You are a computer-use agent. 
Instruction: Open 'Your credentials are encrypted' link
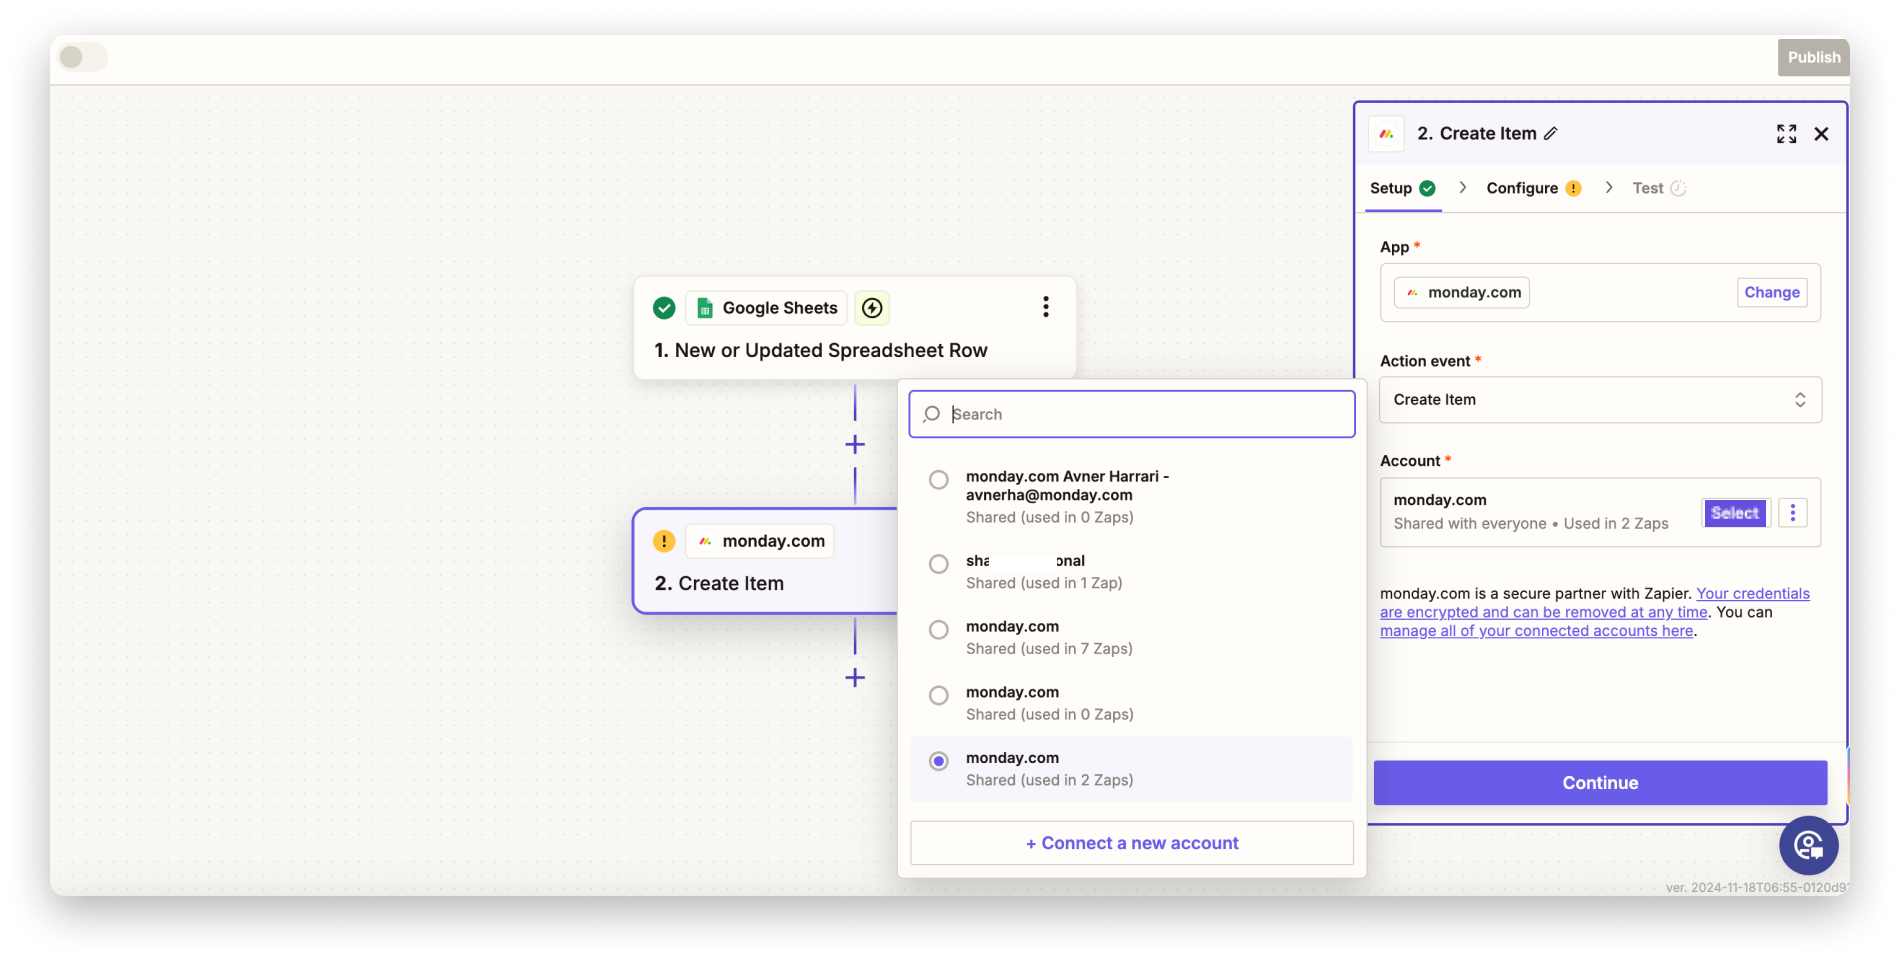1595,603
